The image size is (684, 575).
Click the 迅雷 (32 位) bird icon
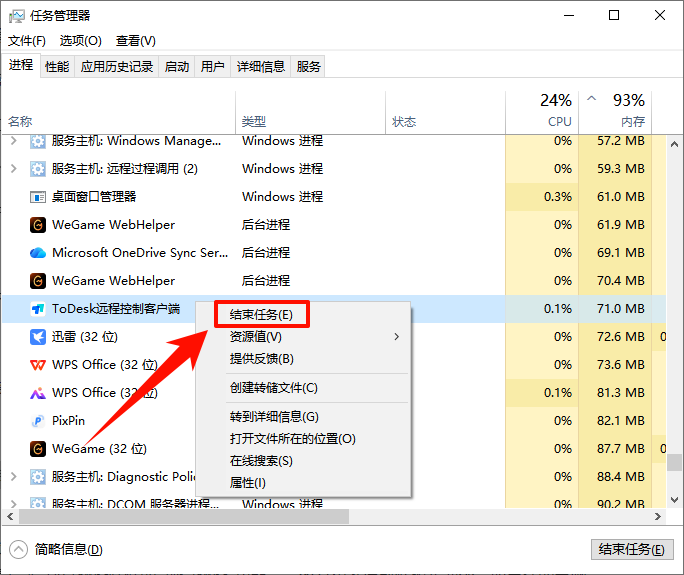pyautogui.click(x=38, y=337)
